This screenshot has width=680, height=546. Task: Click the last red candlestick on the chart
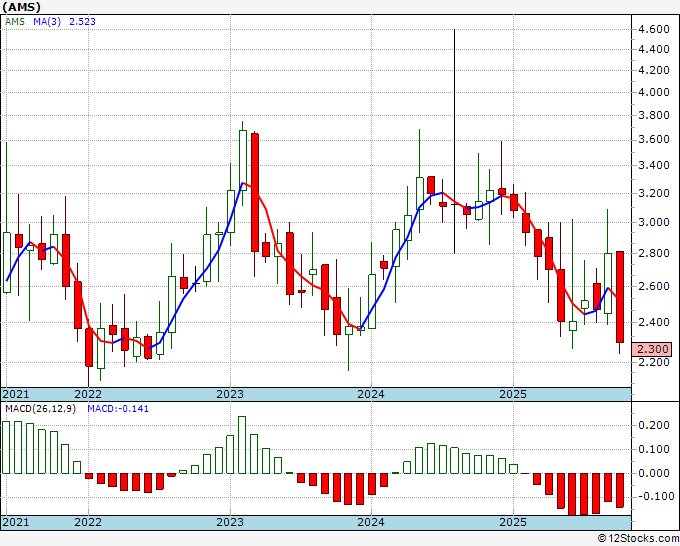pos(620,296)
